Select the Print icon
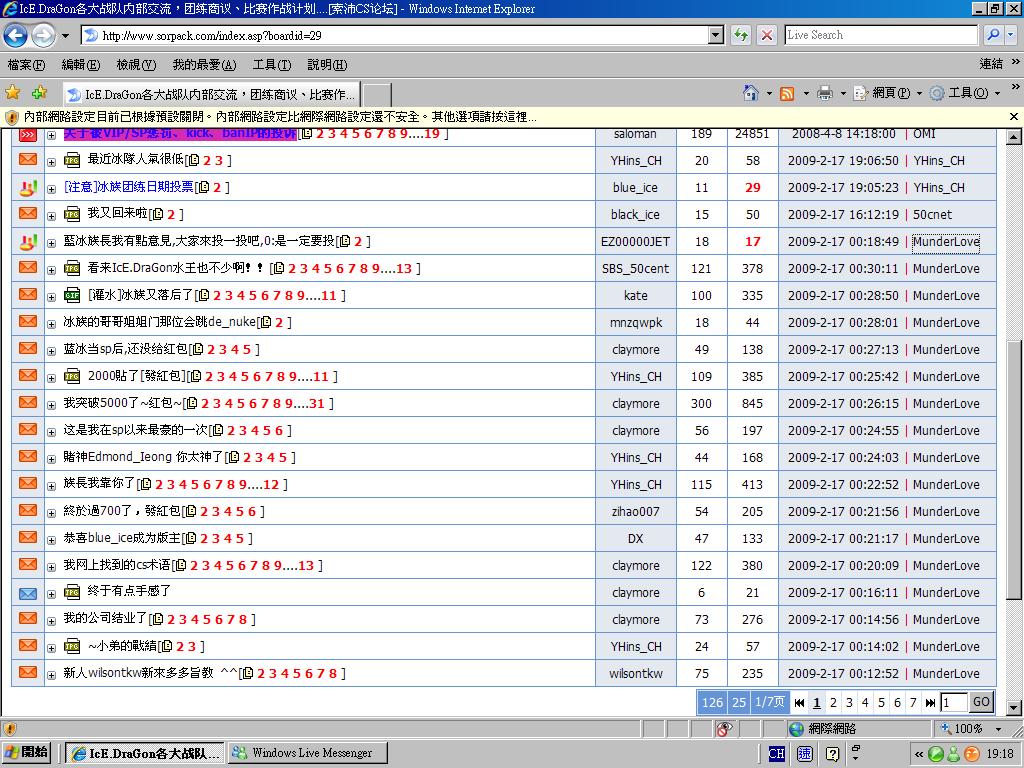 pyautogui.click(x=826, y=91)
